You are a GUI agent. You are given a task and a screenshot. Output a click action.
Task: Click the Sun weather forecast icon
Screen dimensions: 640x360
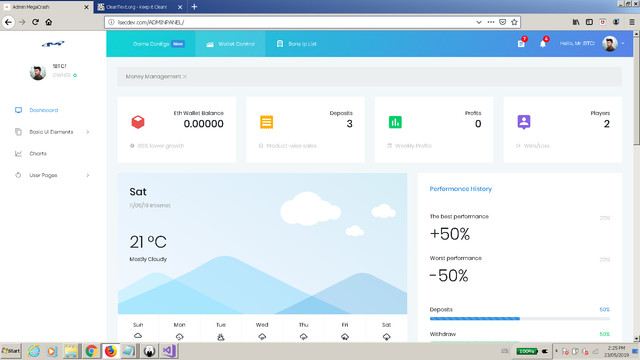click(138, 336)
